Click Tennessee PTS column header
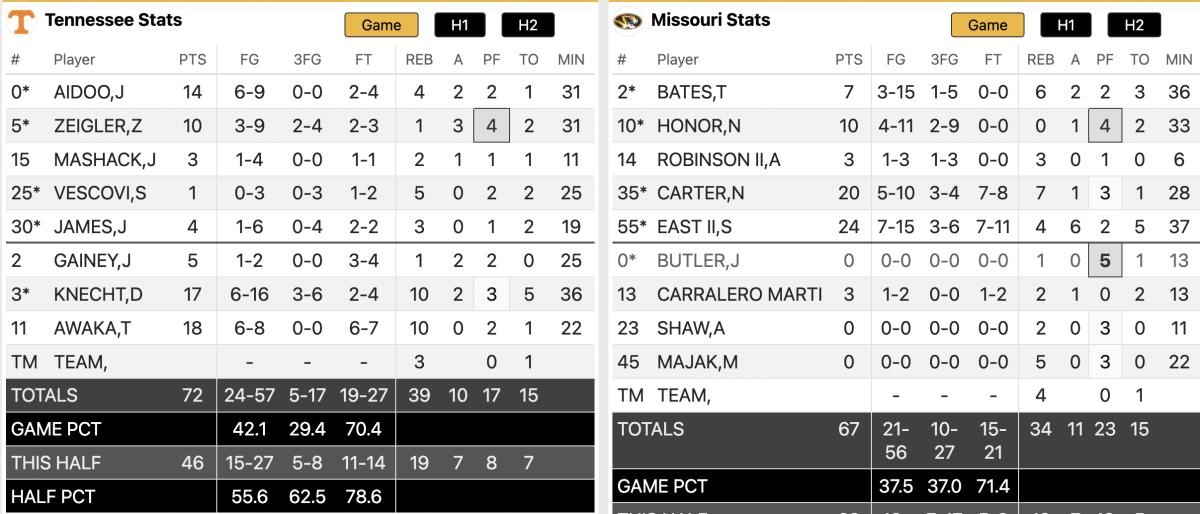Screen dimensions: 1200x514 192,60
